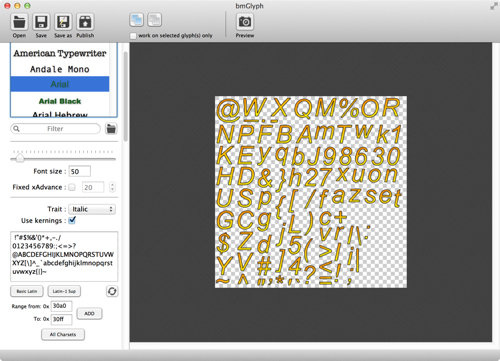Click the Save as toolbar icon
The width and height of the screenshot is (500, 361).
tap(63, 22)
